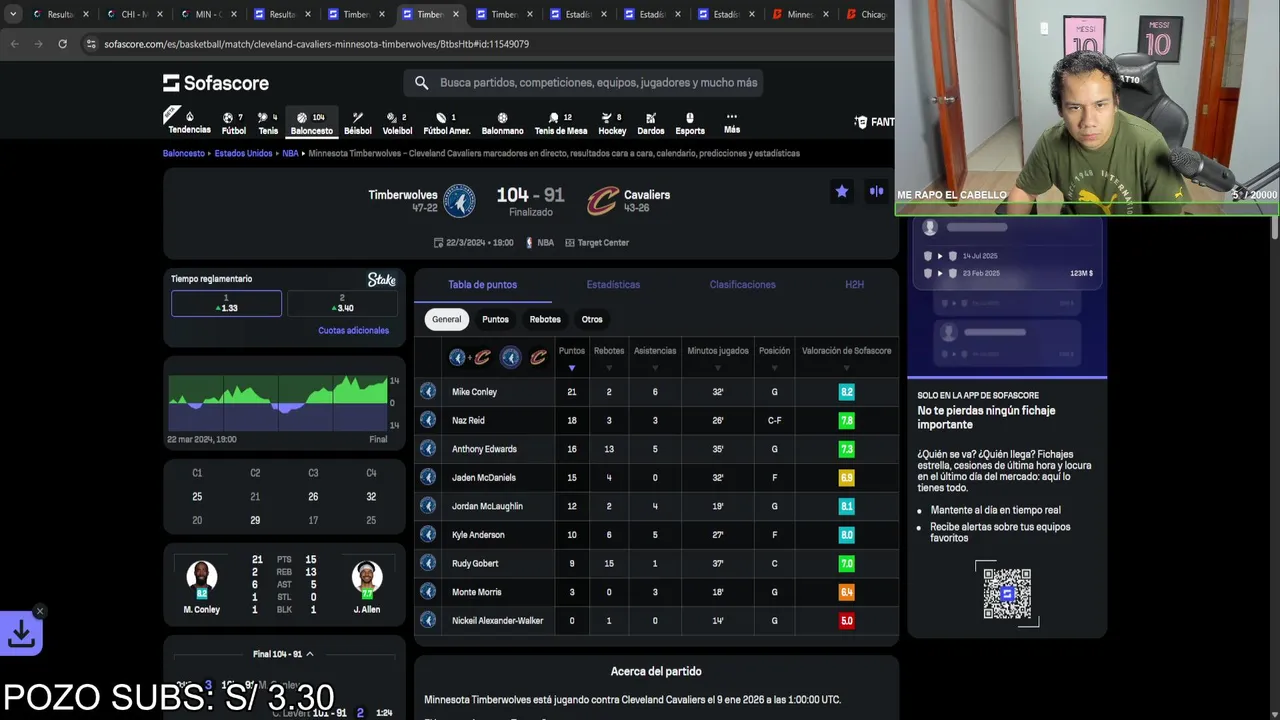
Task: Click the download arrow overlay icon
Action: click(x=21, y=633)
